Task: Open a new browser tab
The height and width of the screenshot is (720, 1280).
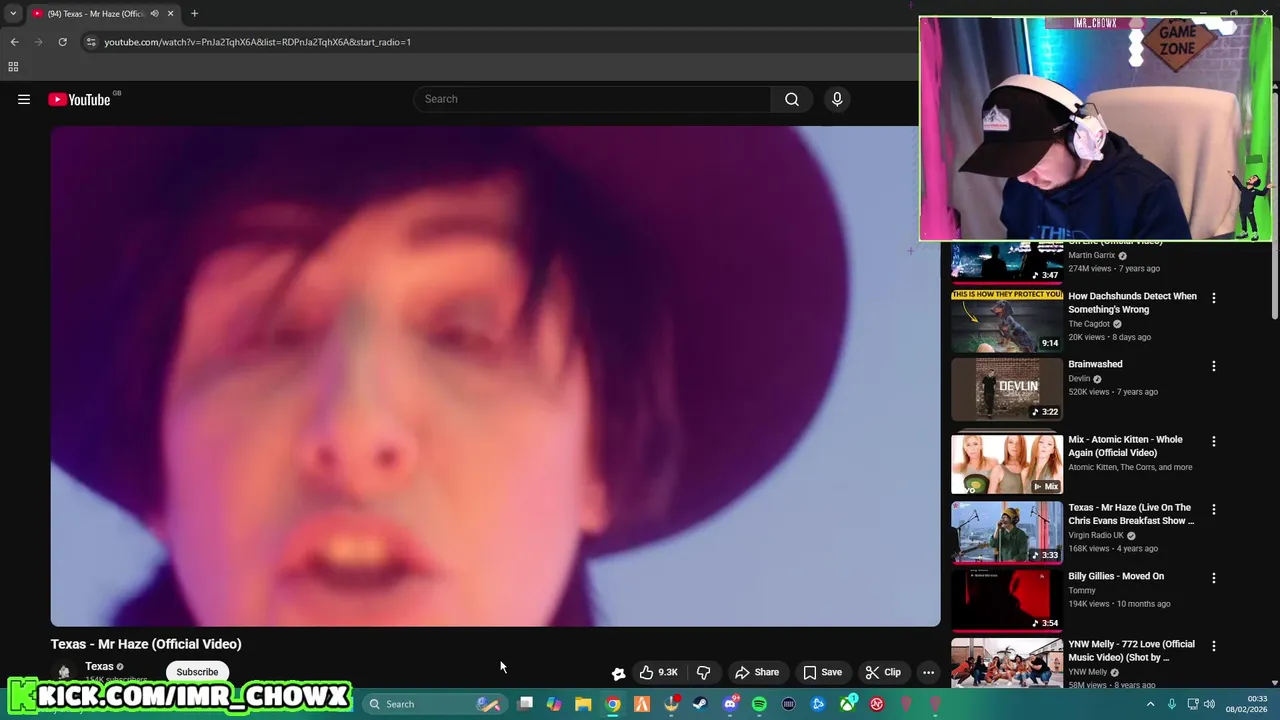Action: pyautogui.click(x=194, y=13)
